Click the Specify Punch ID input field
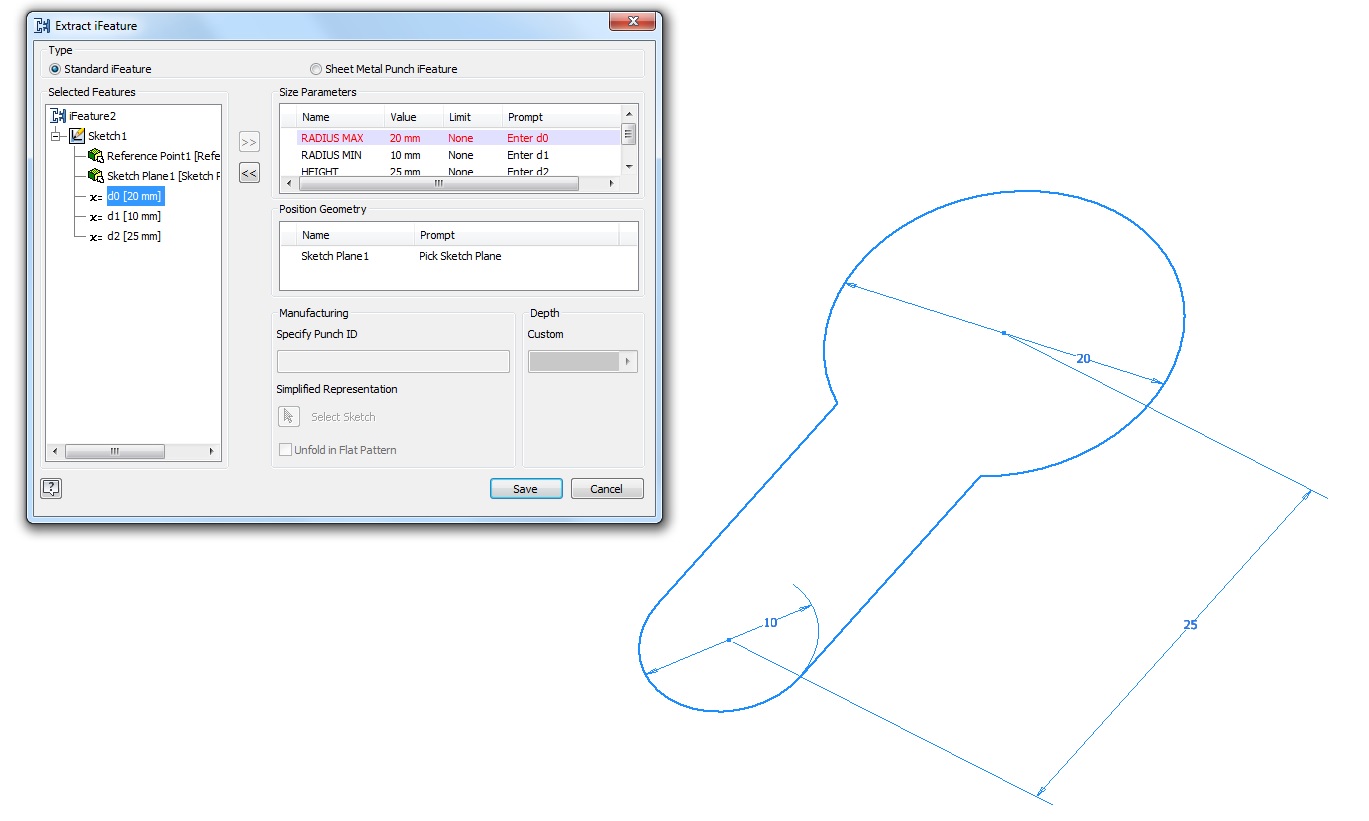This screenshot has height=821, width=1369. coord(393,361)
